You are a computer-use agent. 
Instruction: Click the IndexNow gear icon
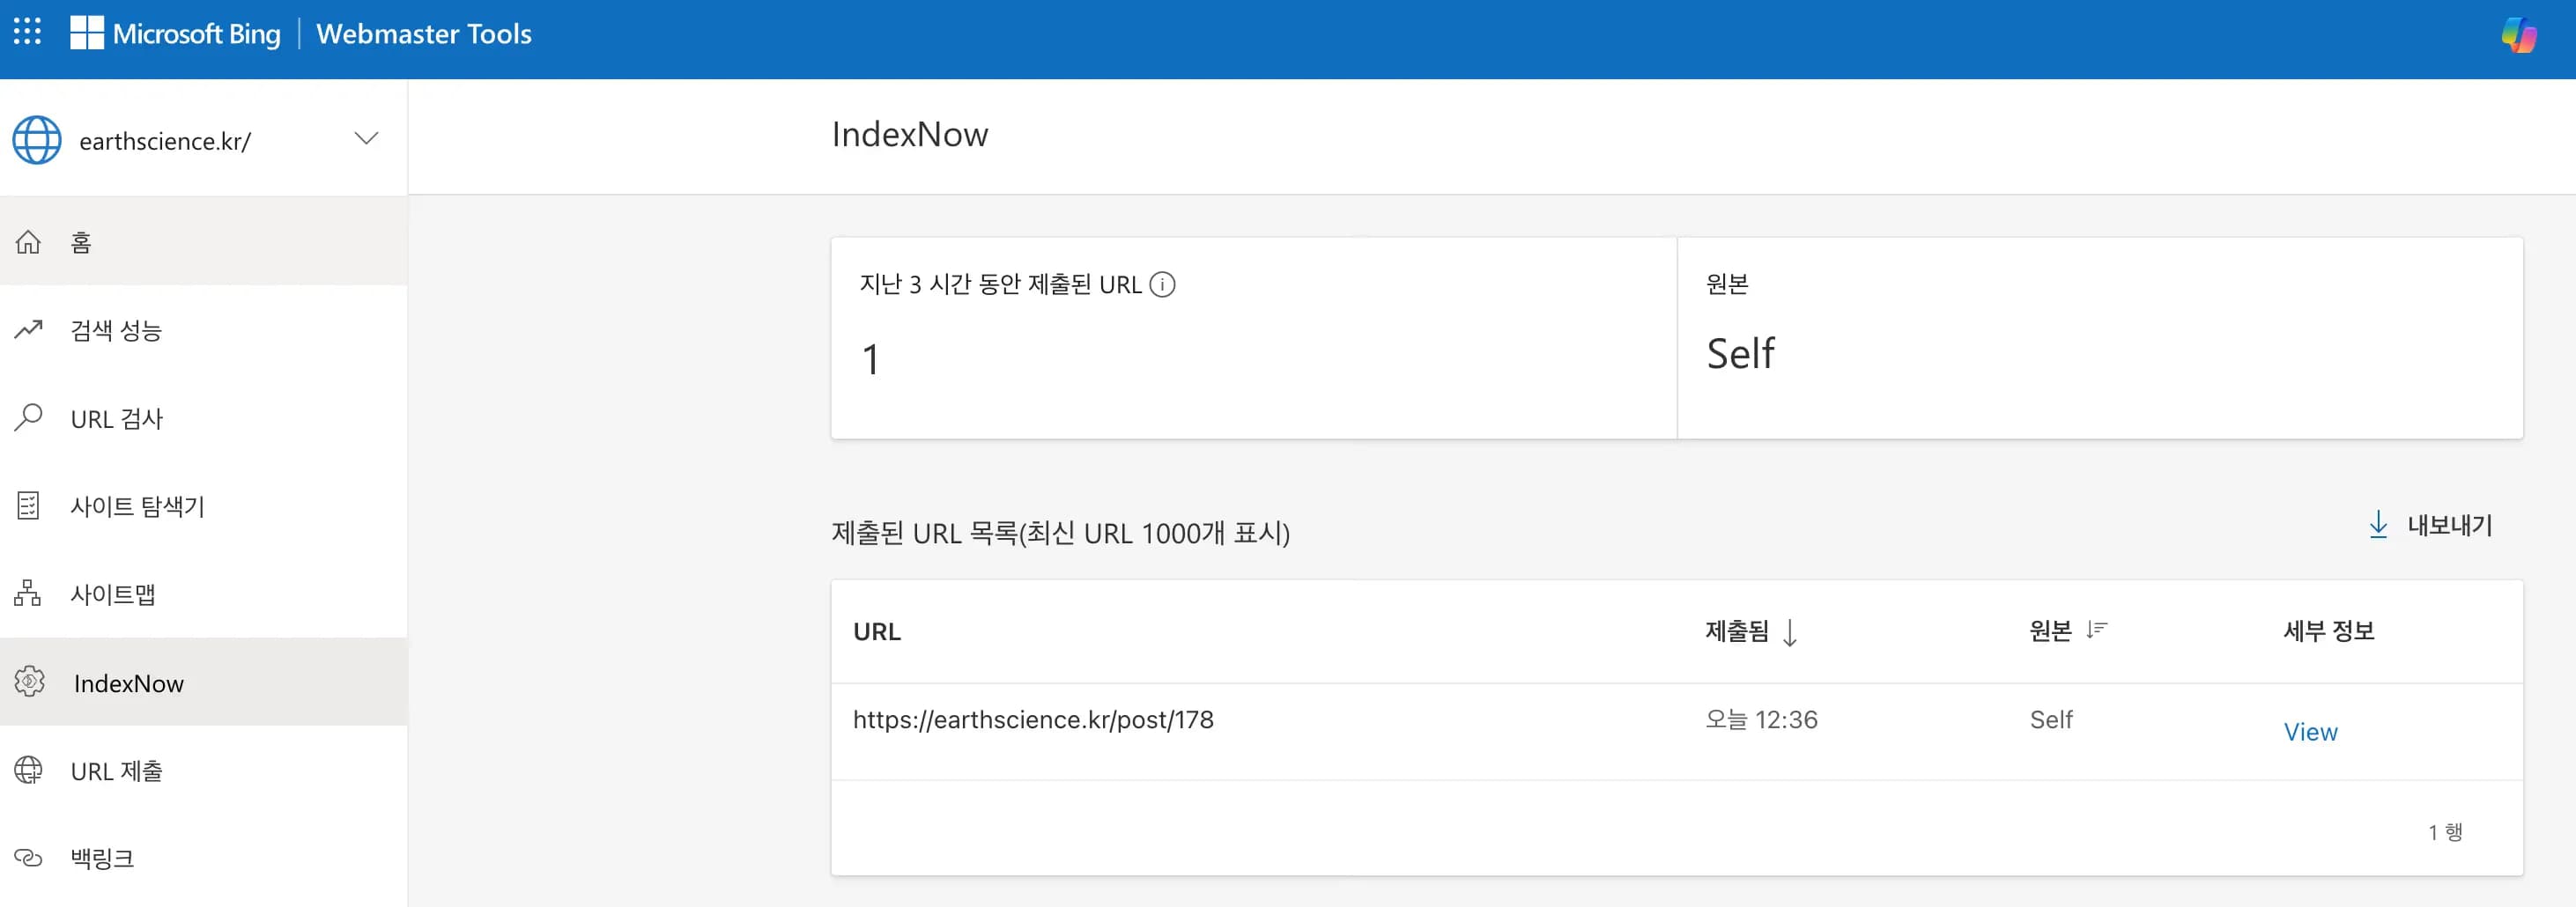tap(29, 682)
